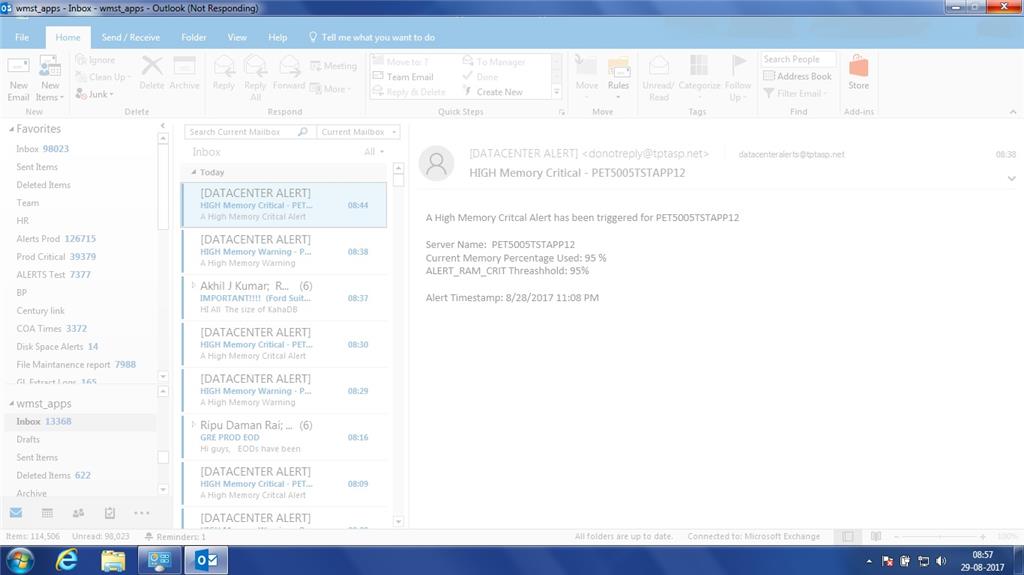Collapse the ribbon with the caret
This screenshot has width=1024, height=575.
point(1013,112)
